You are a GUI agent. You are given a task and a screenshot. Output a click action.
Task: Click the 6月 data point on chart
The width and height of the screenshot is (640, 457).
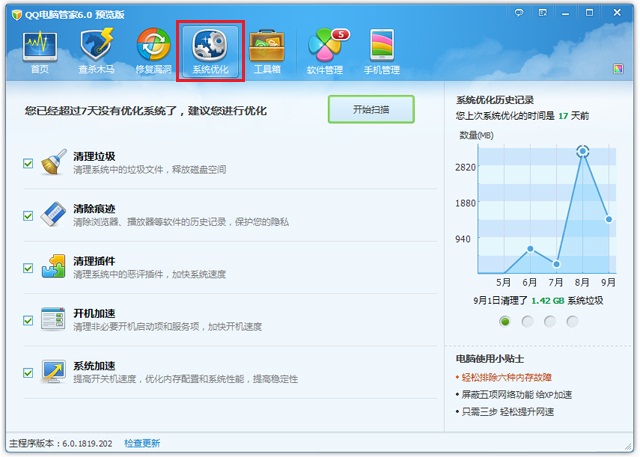(x=530, y=248)
